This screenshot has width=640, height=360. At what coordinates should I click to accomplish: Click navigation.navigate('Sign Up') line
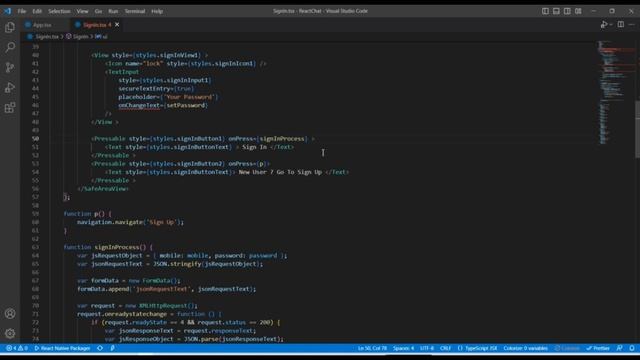pos(131,222)
